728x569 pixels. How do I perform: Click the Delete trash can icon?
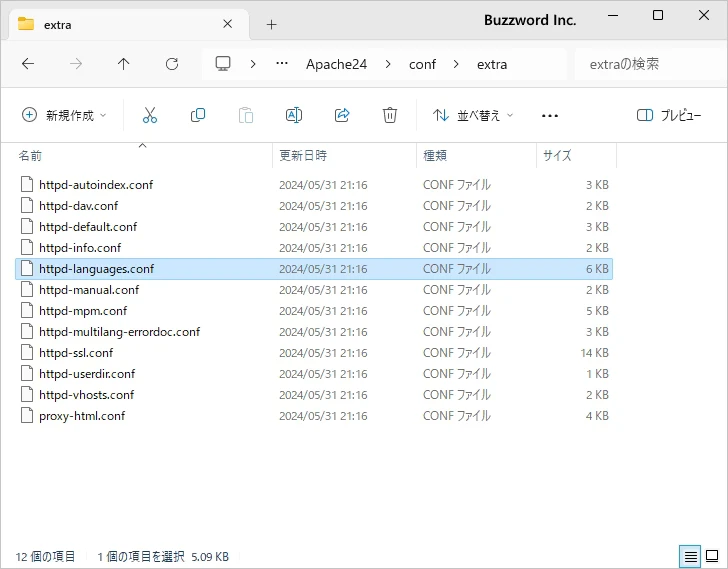pyautogui.click(x=390, y=115)
